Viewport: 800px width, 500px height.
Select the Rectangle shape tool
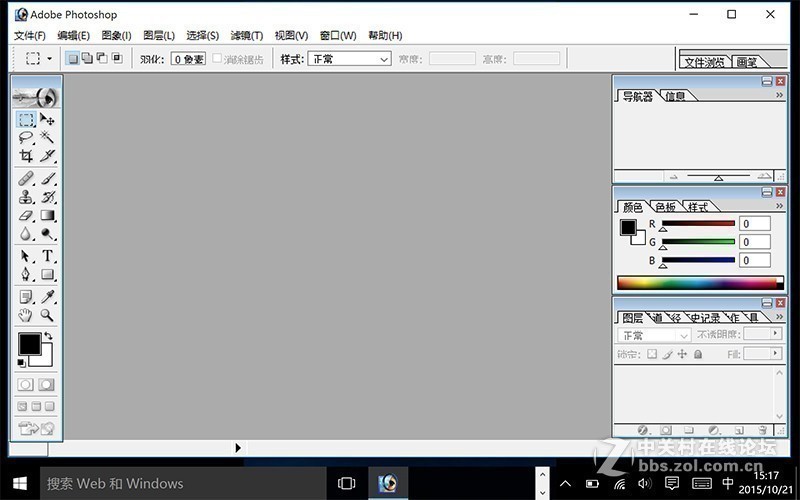click(47, 274)
